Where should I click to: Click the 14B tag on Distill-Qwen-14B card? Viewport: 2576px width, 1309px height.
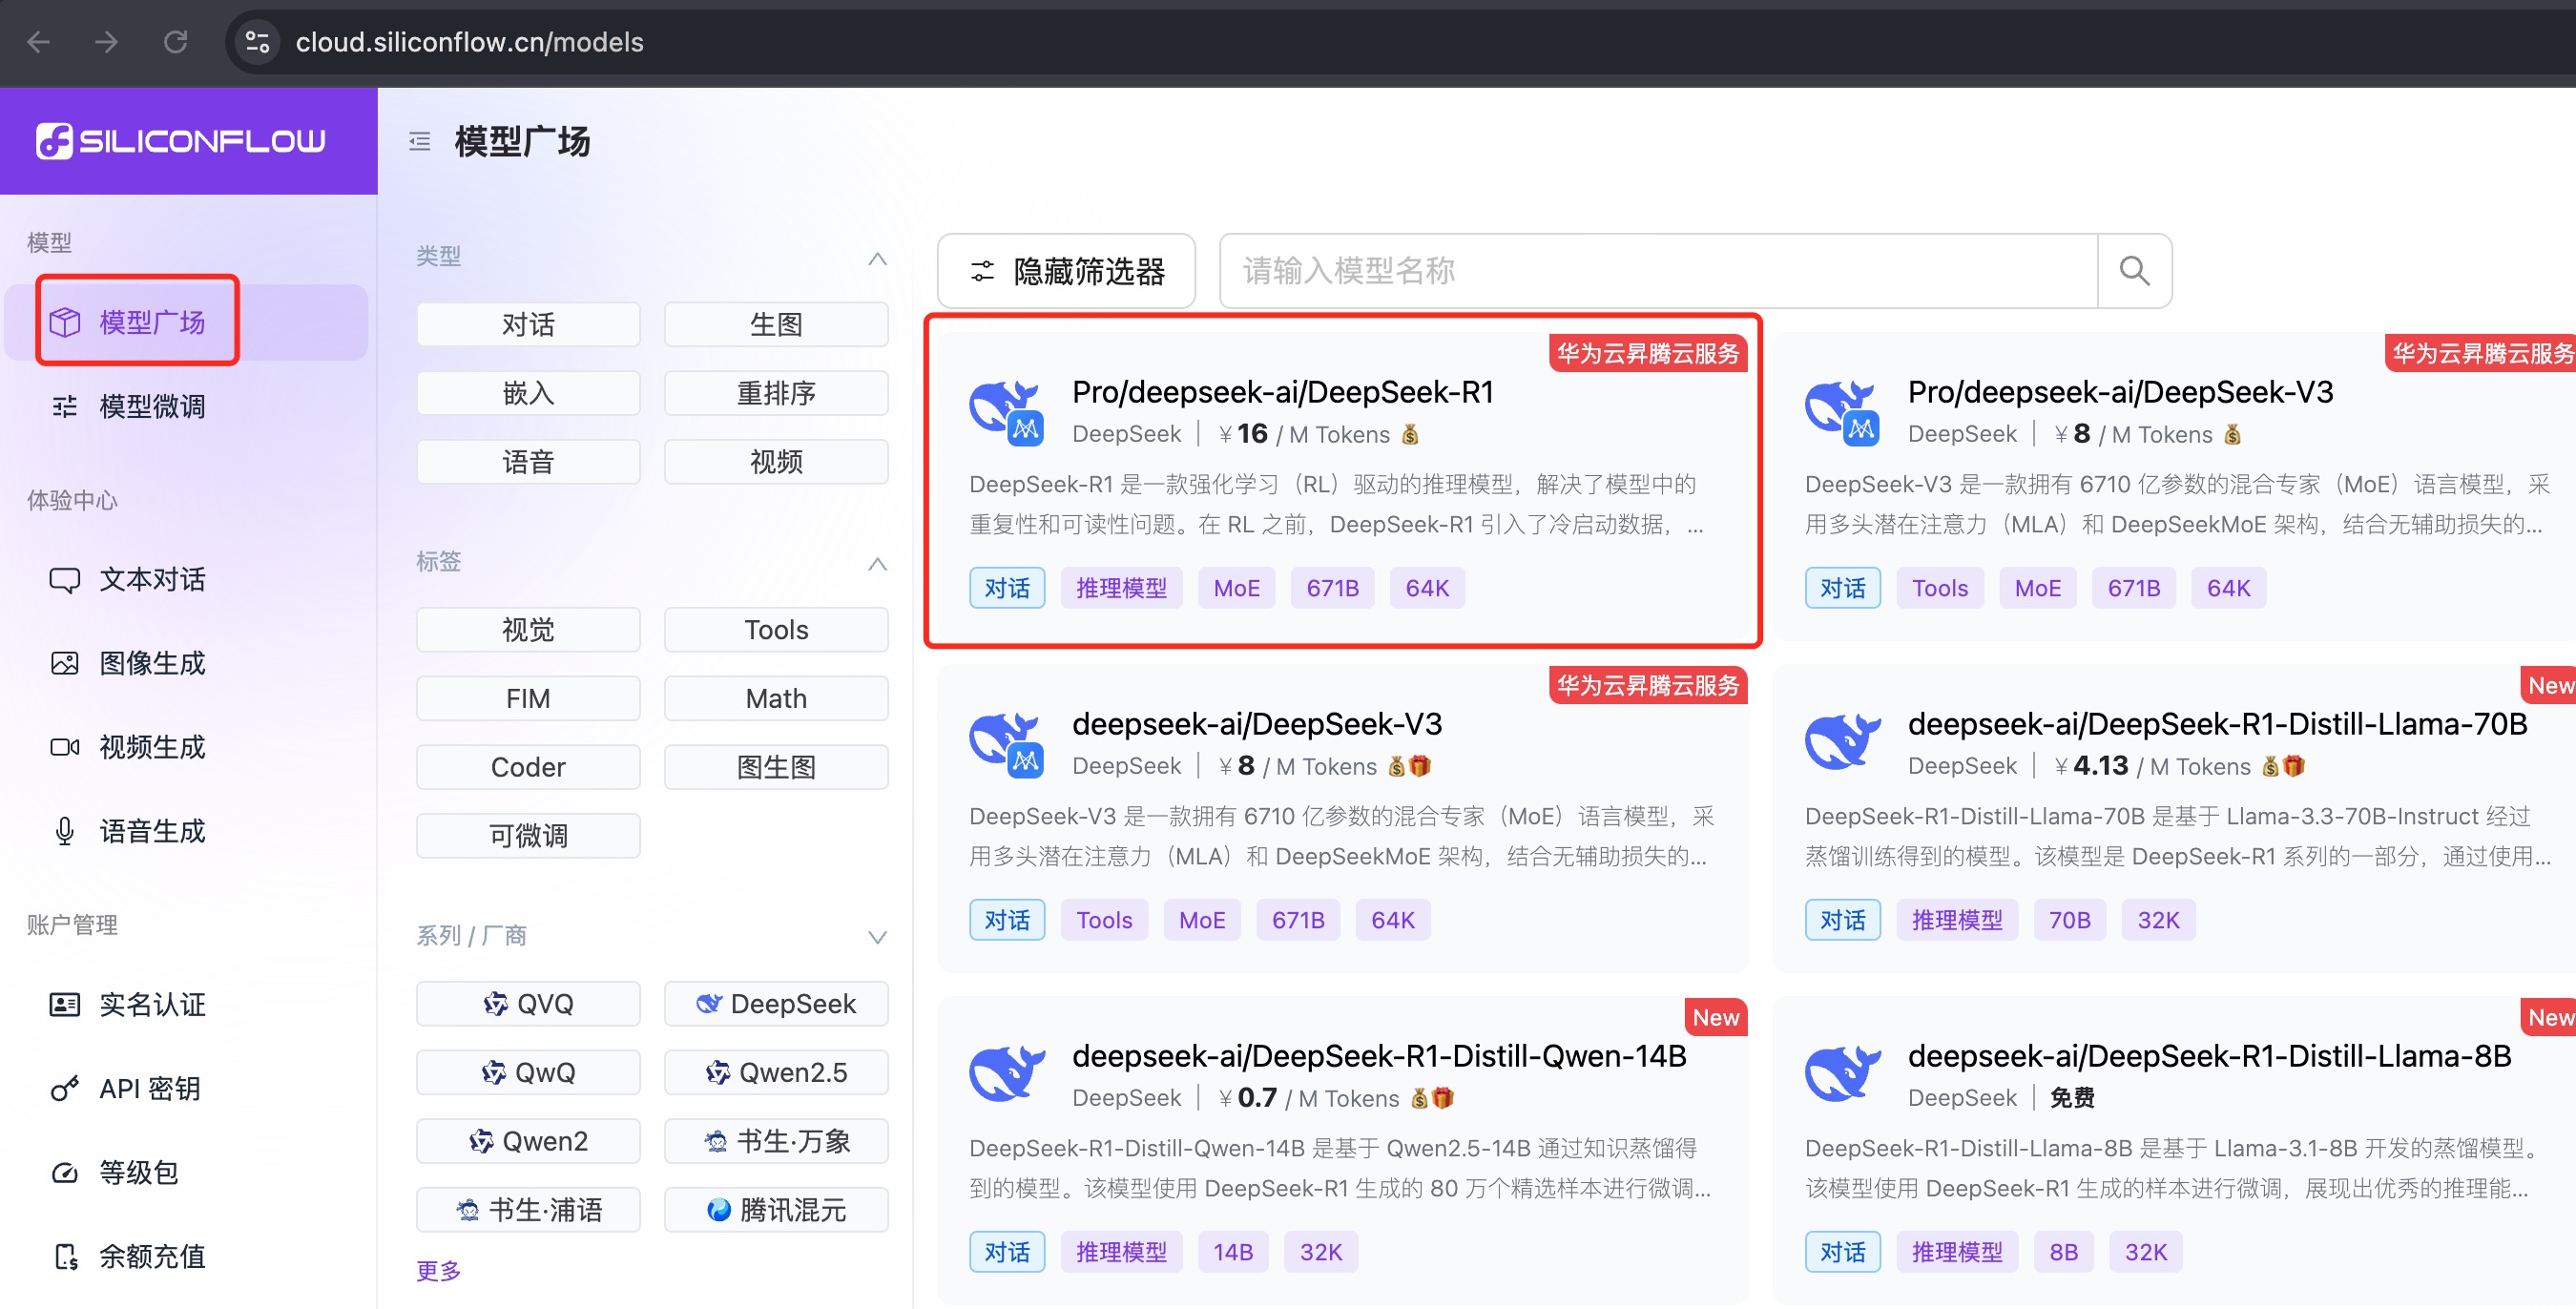tap(1233, 1252)
